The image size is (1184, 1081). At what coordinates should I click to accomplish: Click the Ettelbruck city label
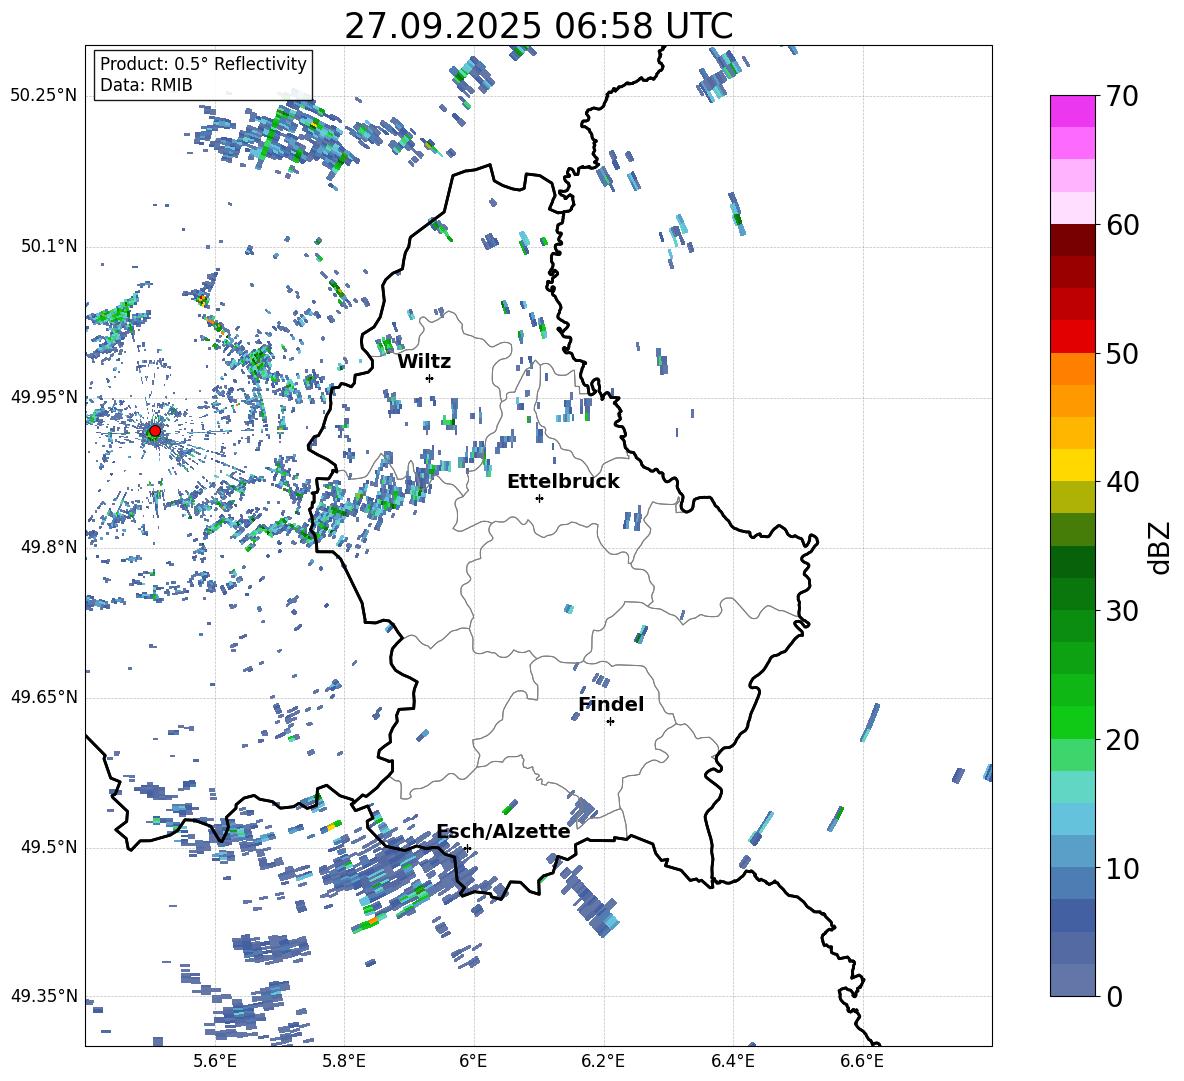[x=563, y=482]
